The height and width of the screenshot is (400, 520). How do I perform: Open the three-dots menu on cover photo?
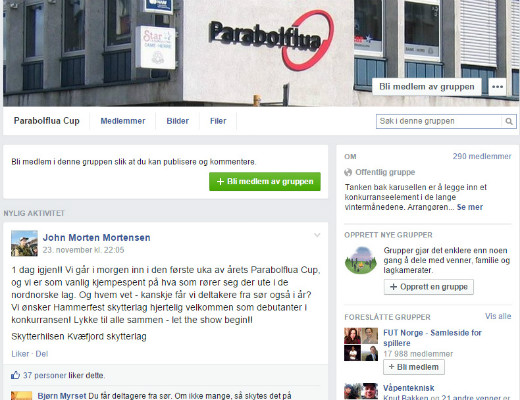click(497, 87)
